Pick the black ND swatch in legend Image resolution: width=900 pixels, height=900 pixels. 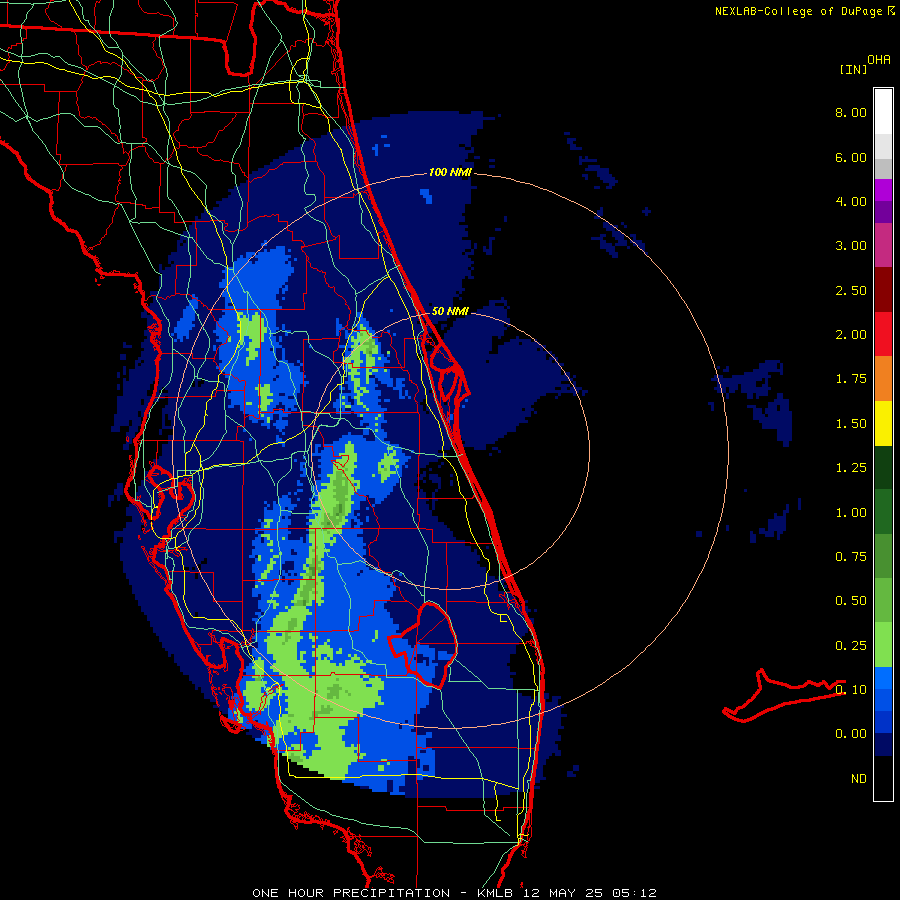coord(883,778)
